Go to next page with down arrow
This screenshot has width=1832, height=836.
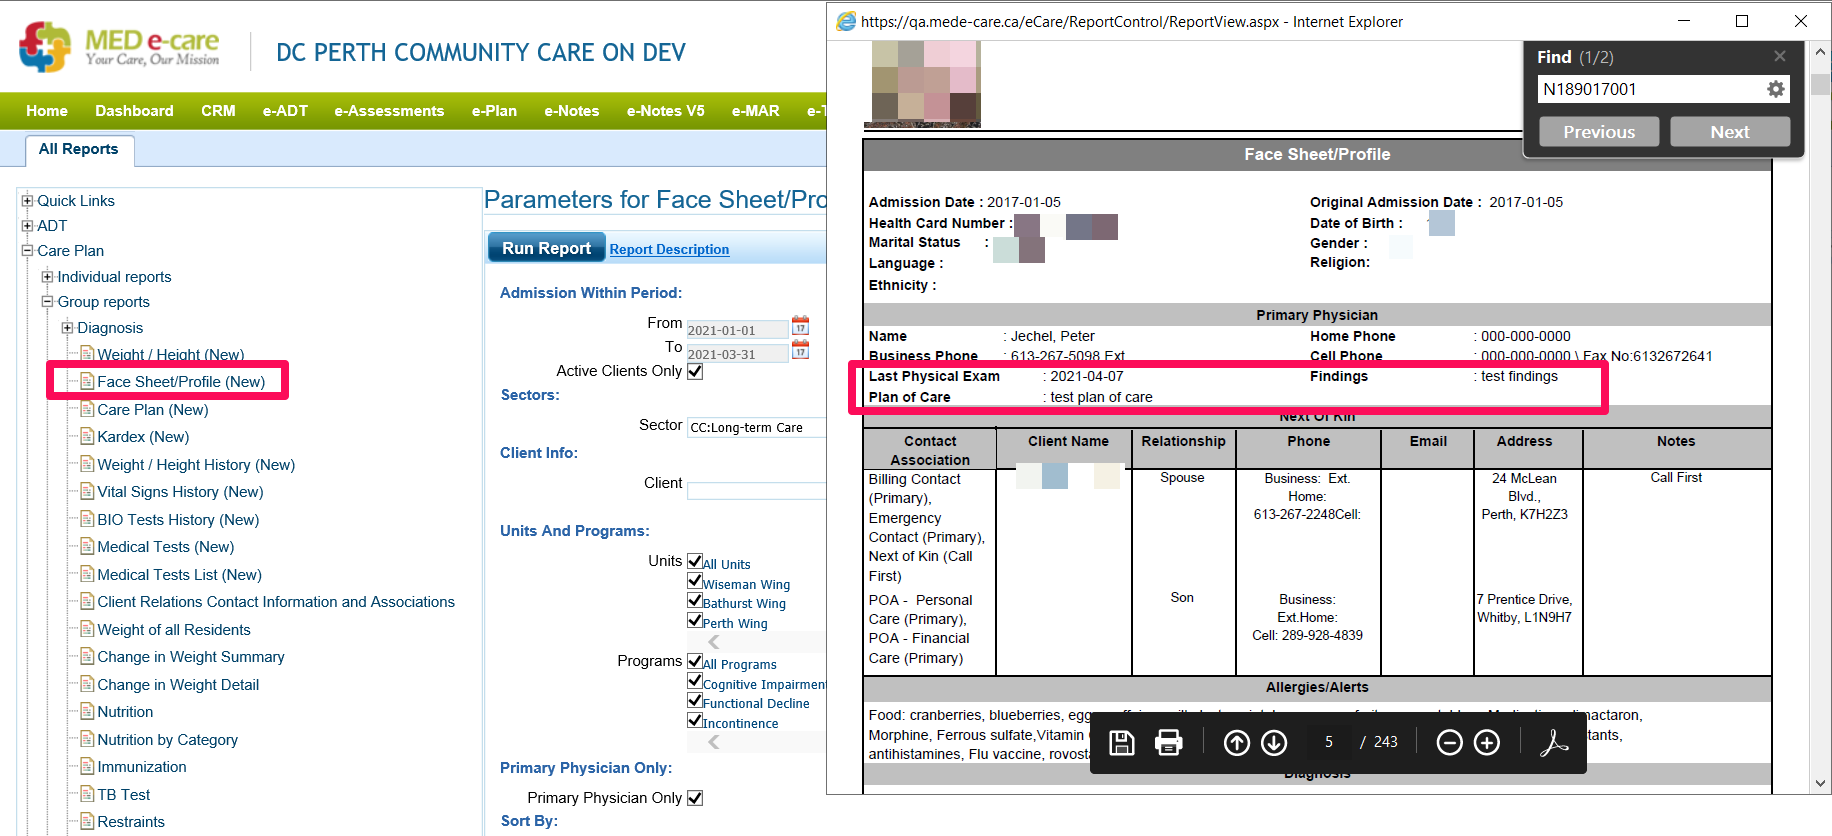(1274, 742)
